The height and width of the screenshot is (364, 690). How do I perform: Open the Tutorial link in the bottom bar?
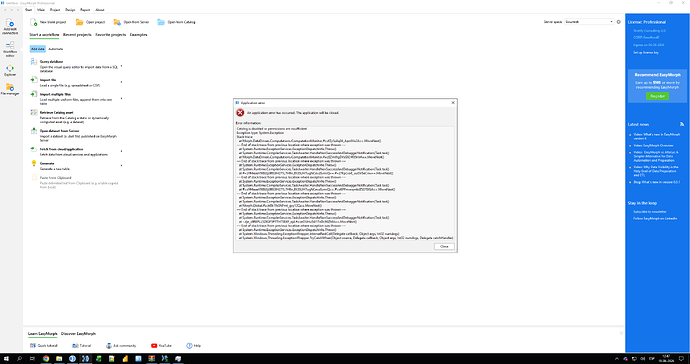pos(81,346)
